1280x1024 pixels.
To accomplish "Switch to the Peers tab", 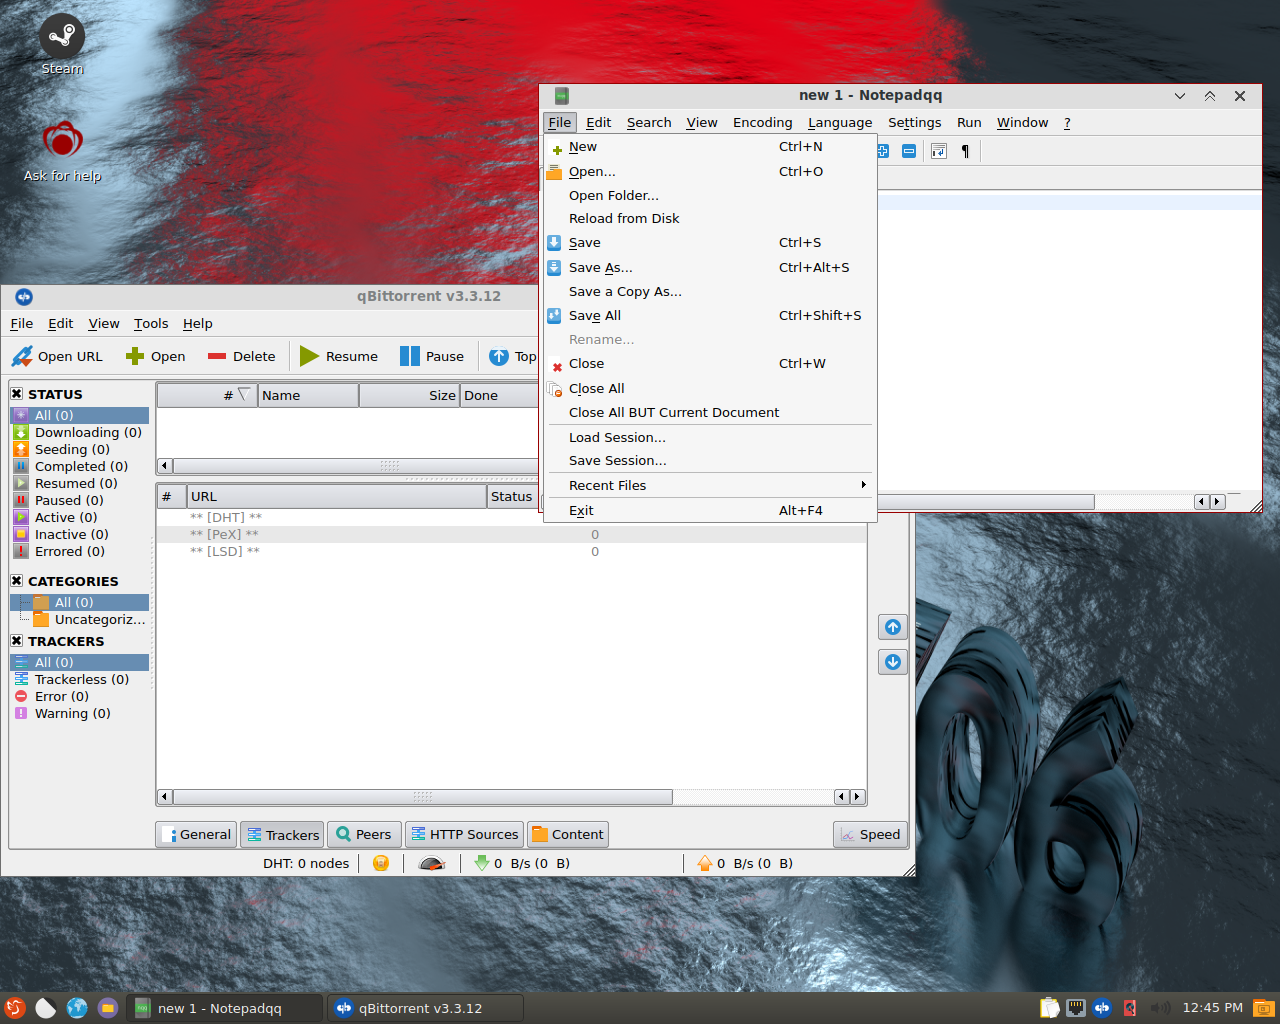I will (364, 834).
